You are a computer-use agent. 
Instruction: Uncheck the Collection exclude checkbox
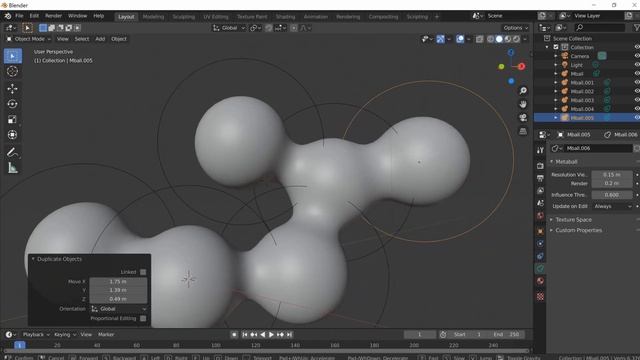point(556,47)
